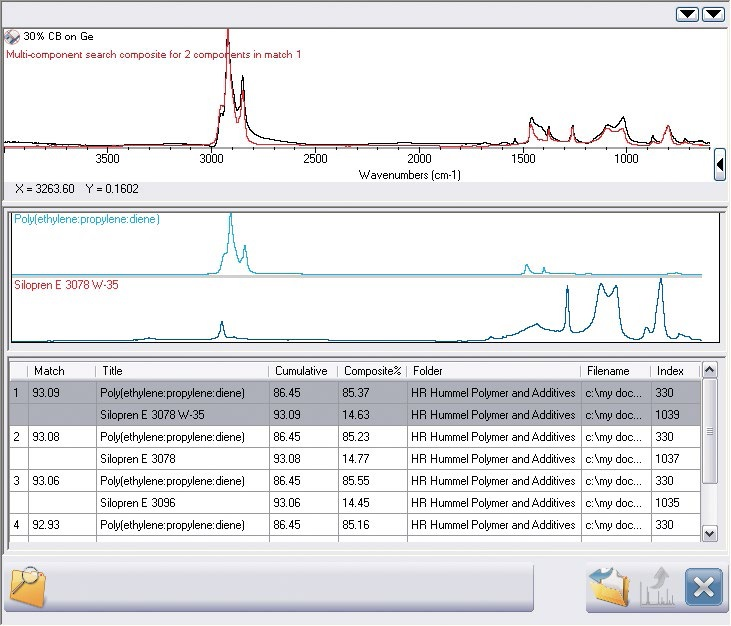Click the results list scrollbar thumb
This screenshot has height=626, width=731.
tap(710, 432)
